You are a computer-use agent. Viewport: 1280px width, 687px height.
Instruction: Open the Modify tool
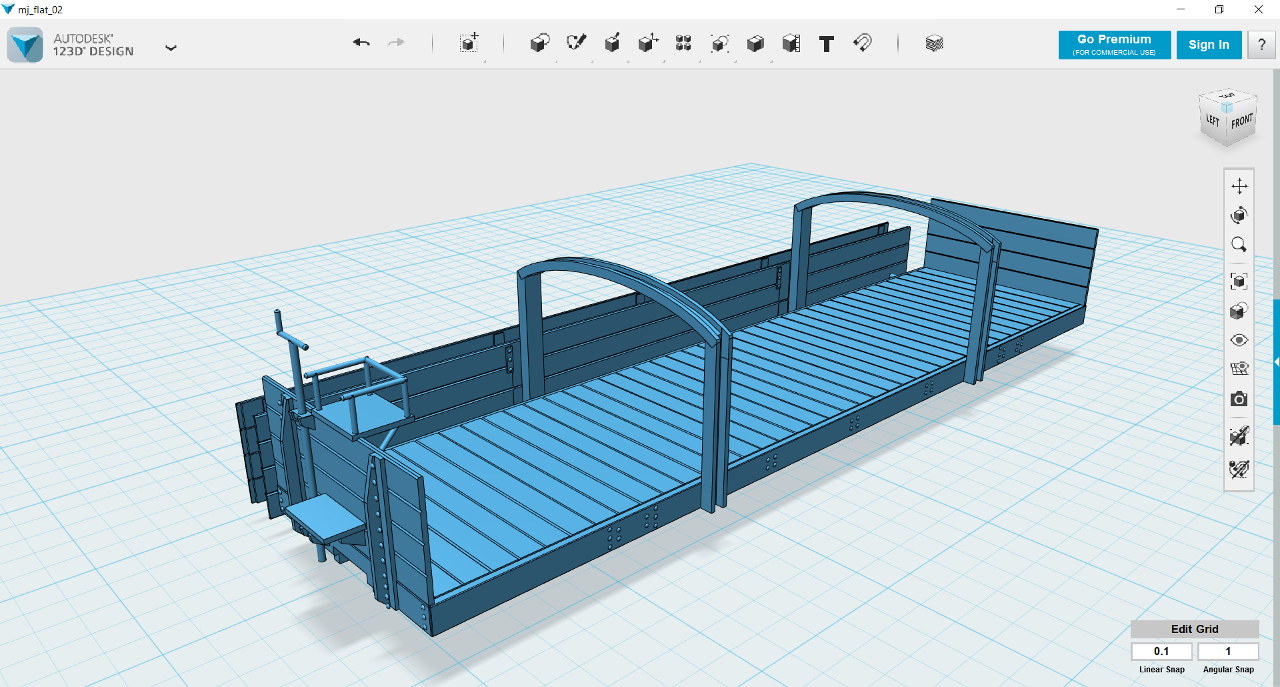648,43
